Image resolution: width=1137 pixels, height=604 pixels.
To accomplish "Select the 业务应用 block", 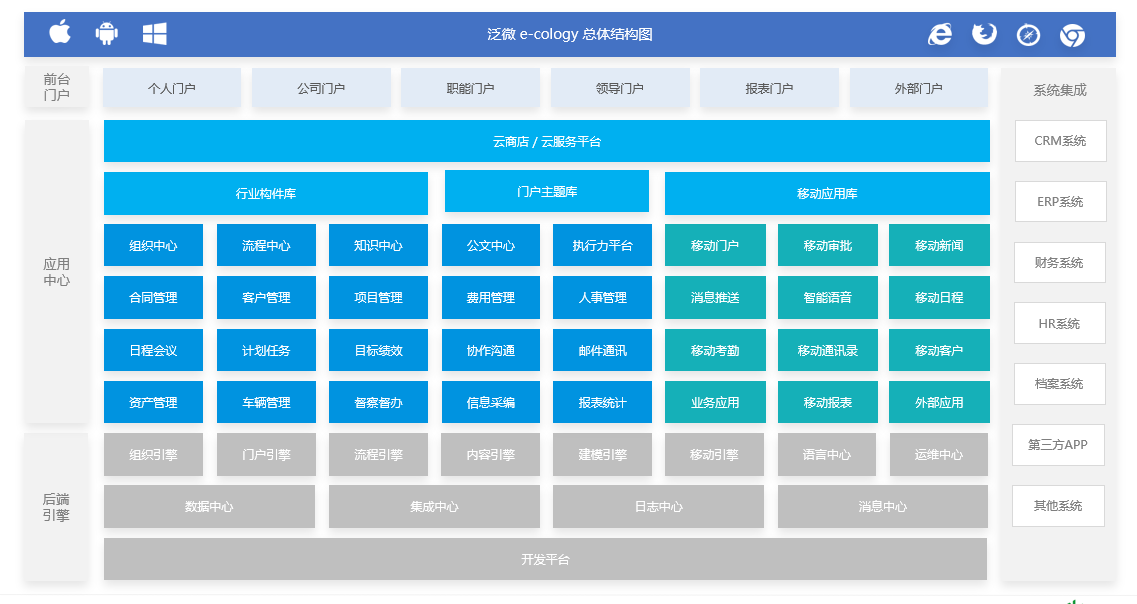I will [715, 402].
